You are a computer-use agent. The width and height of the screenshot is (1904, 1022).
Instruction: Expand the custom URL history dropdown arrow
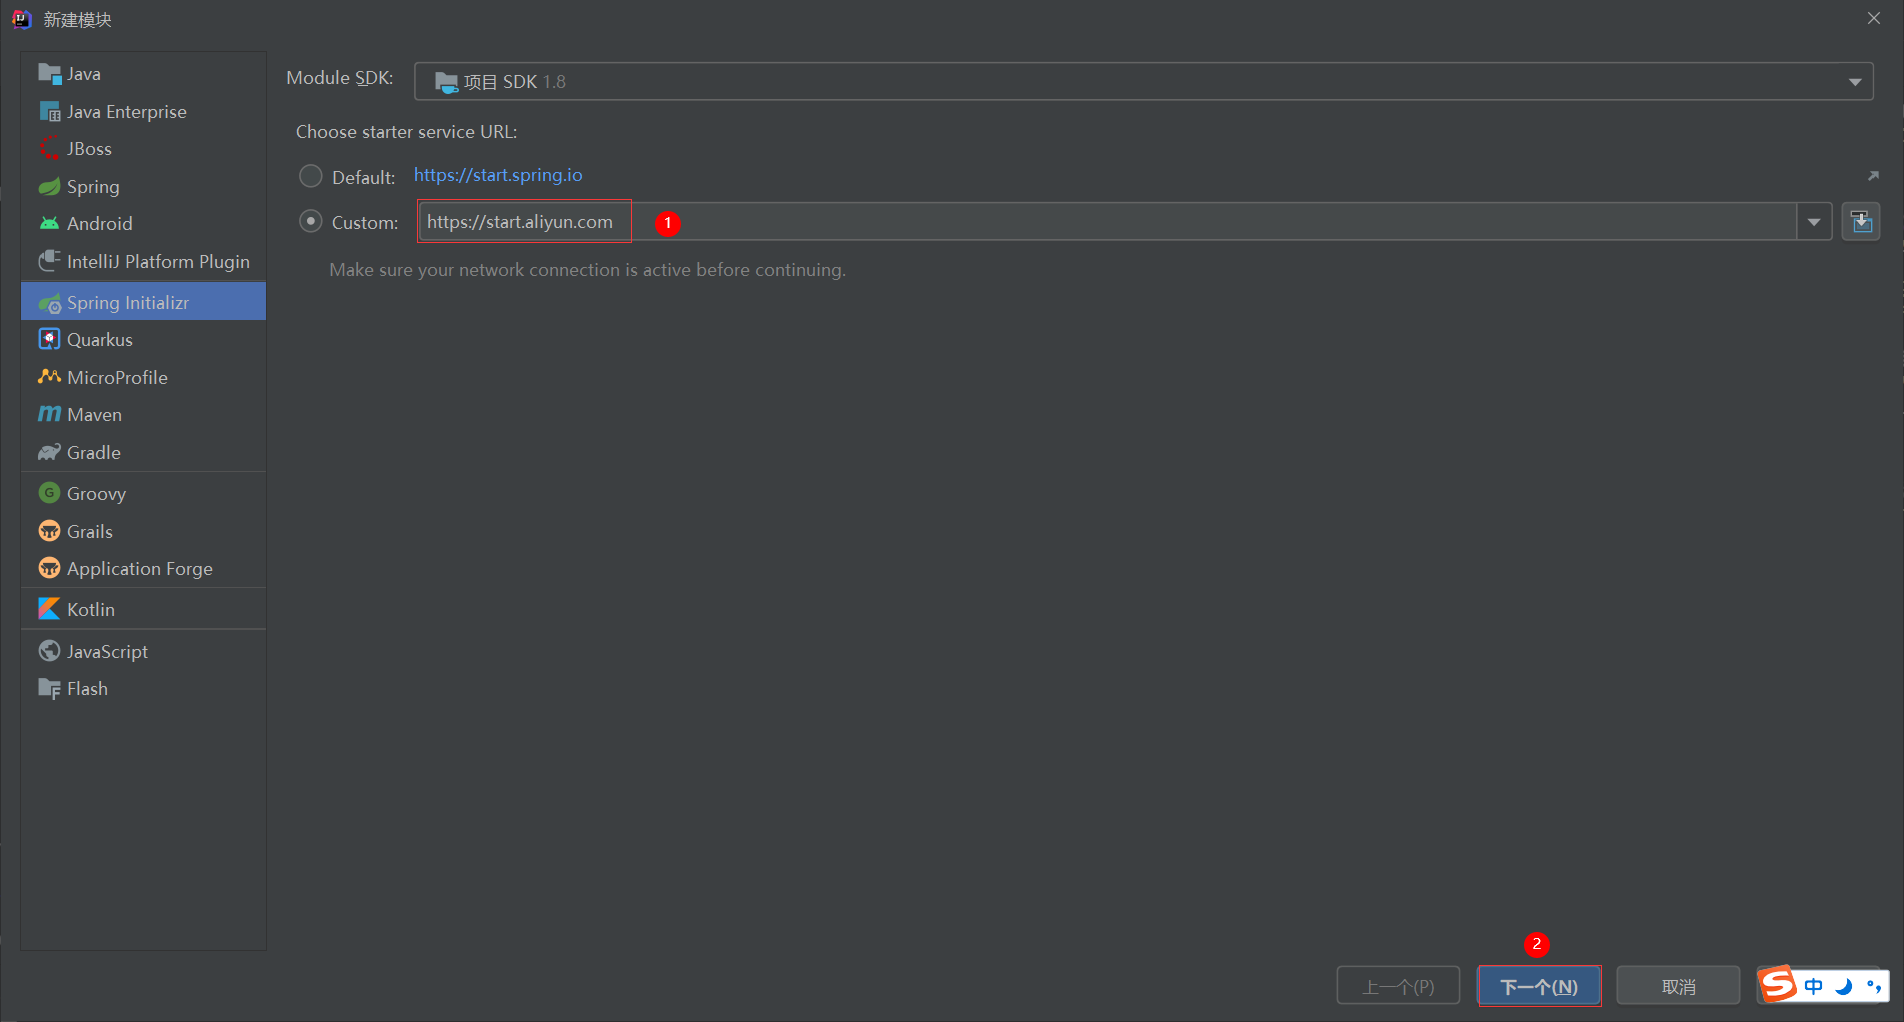click(x=1813, y=221)
